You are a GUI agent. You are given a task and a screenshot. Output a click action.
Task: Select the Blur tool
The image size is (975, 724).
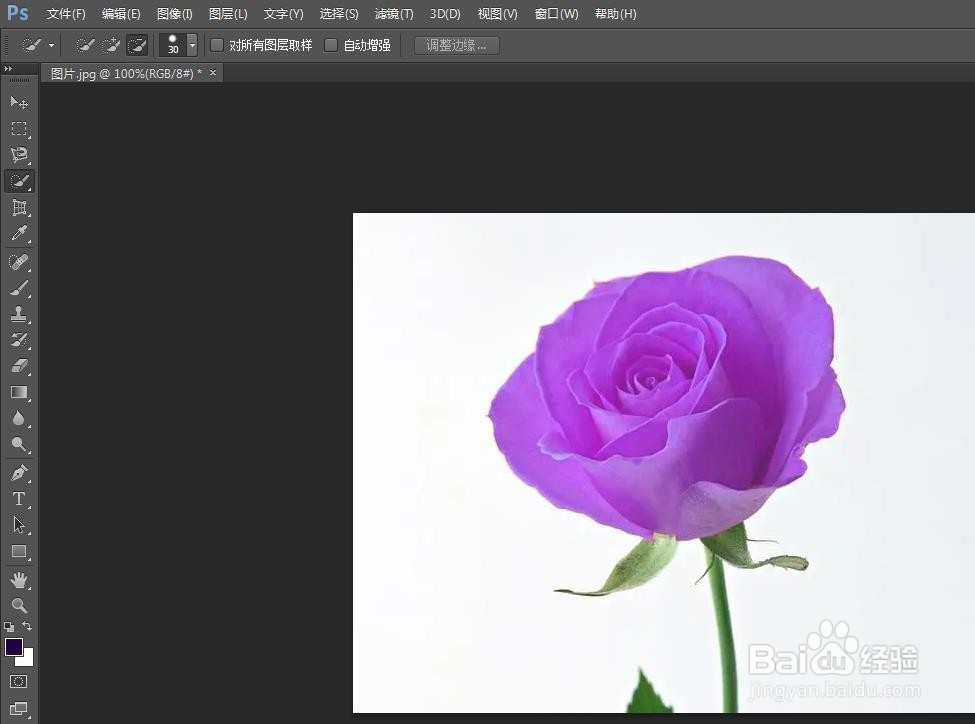(x=19, y=419)
